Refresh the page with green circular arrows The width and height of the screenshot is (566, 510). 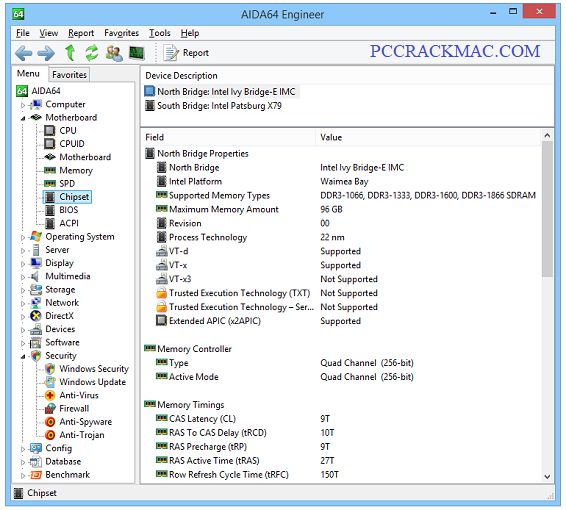tap(92, 53)
